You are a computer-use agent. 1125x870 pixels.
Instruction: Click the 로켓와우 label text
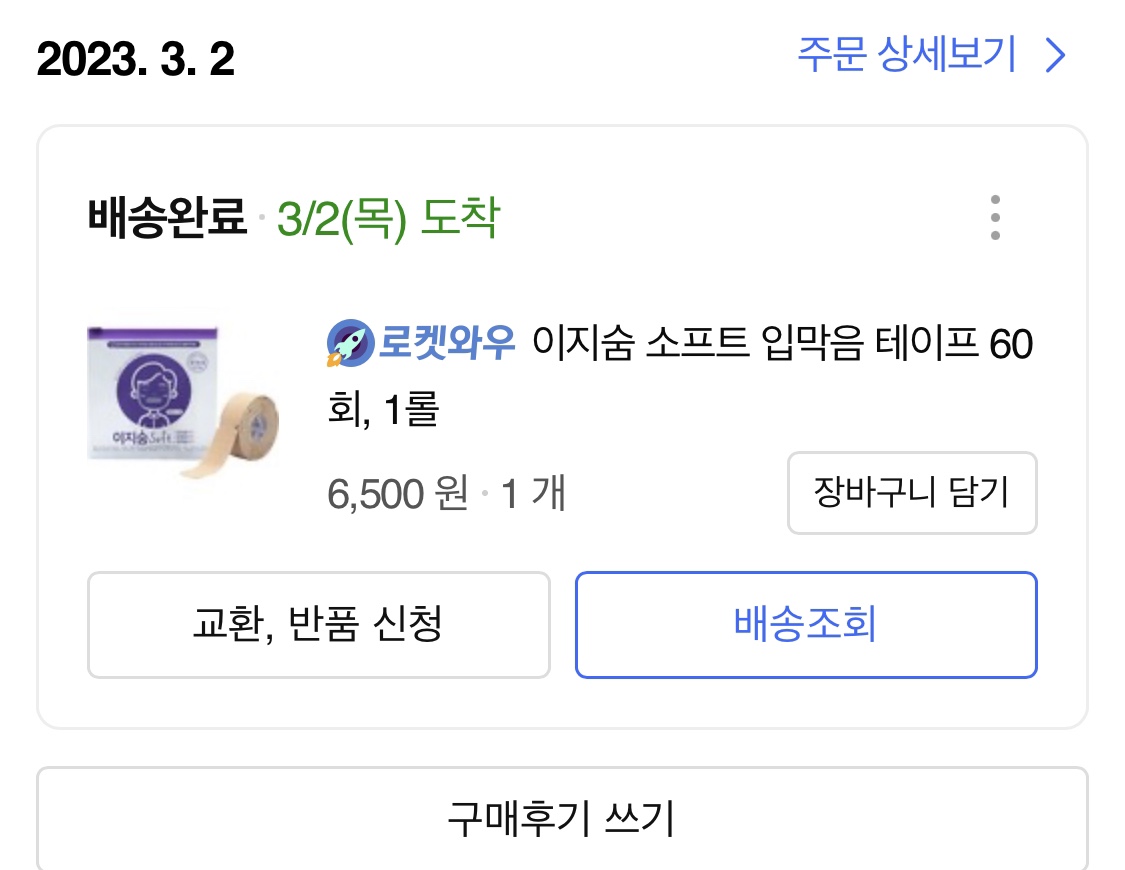[447, 345]
